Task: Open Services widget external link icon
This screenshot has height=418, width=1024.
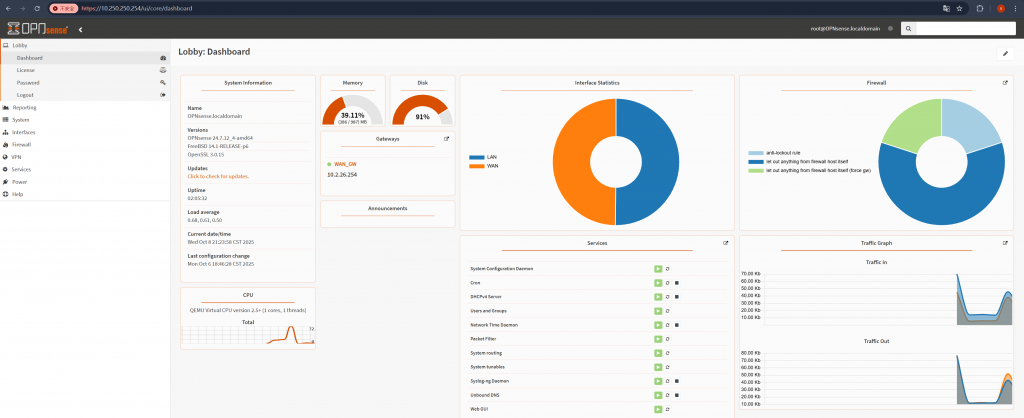Action: pyautogui.click(x=726, y=243)
